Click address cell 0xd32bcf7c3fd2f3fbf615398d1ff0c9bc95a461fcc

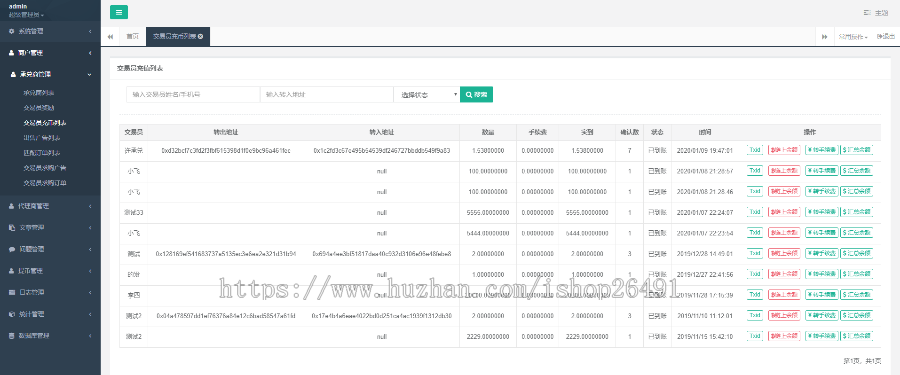click(226, 150)
